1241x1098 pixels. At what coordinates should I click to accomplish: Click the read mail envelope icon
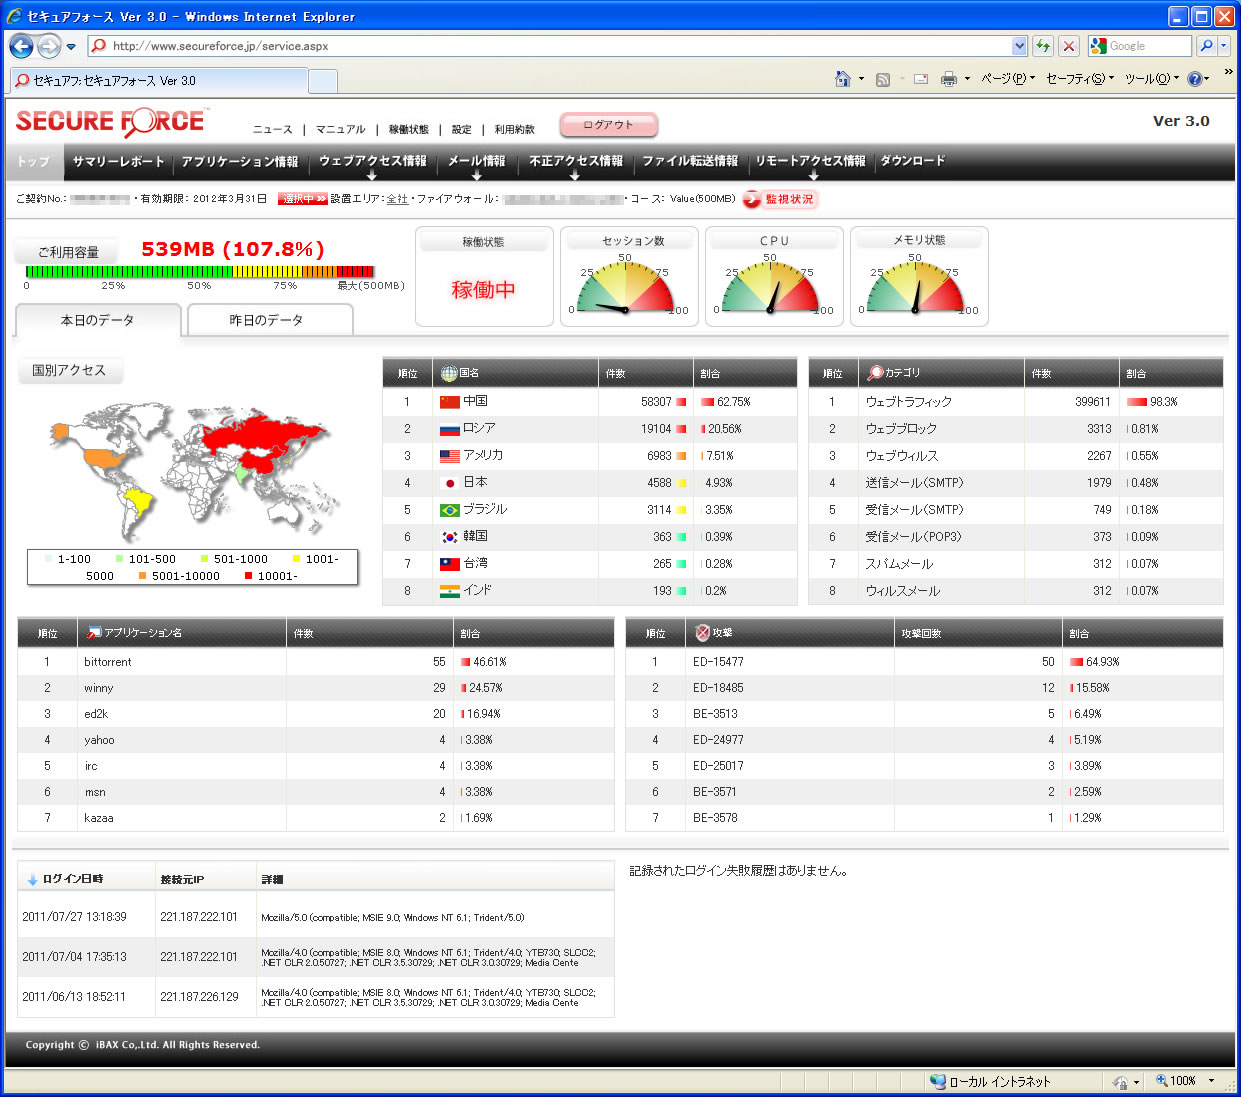(920, 79)
